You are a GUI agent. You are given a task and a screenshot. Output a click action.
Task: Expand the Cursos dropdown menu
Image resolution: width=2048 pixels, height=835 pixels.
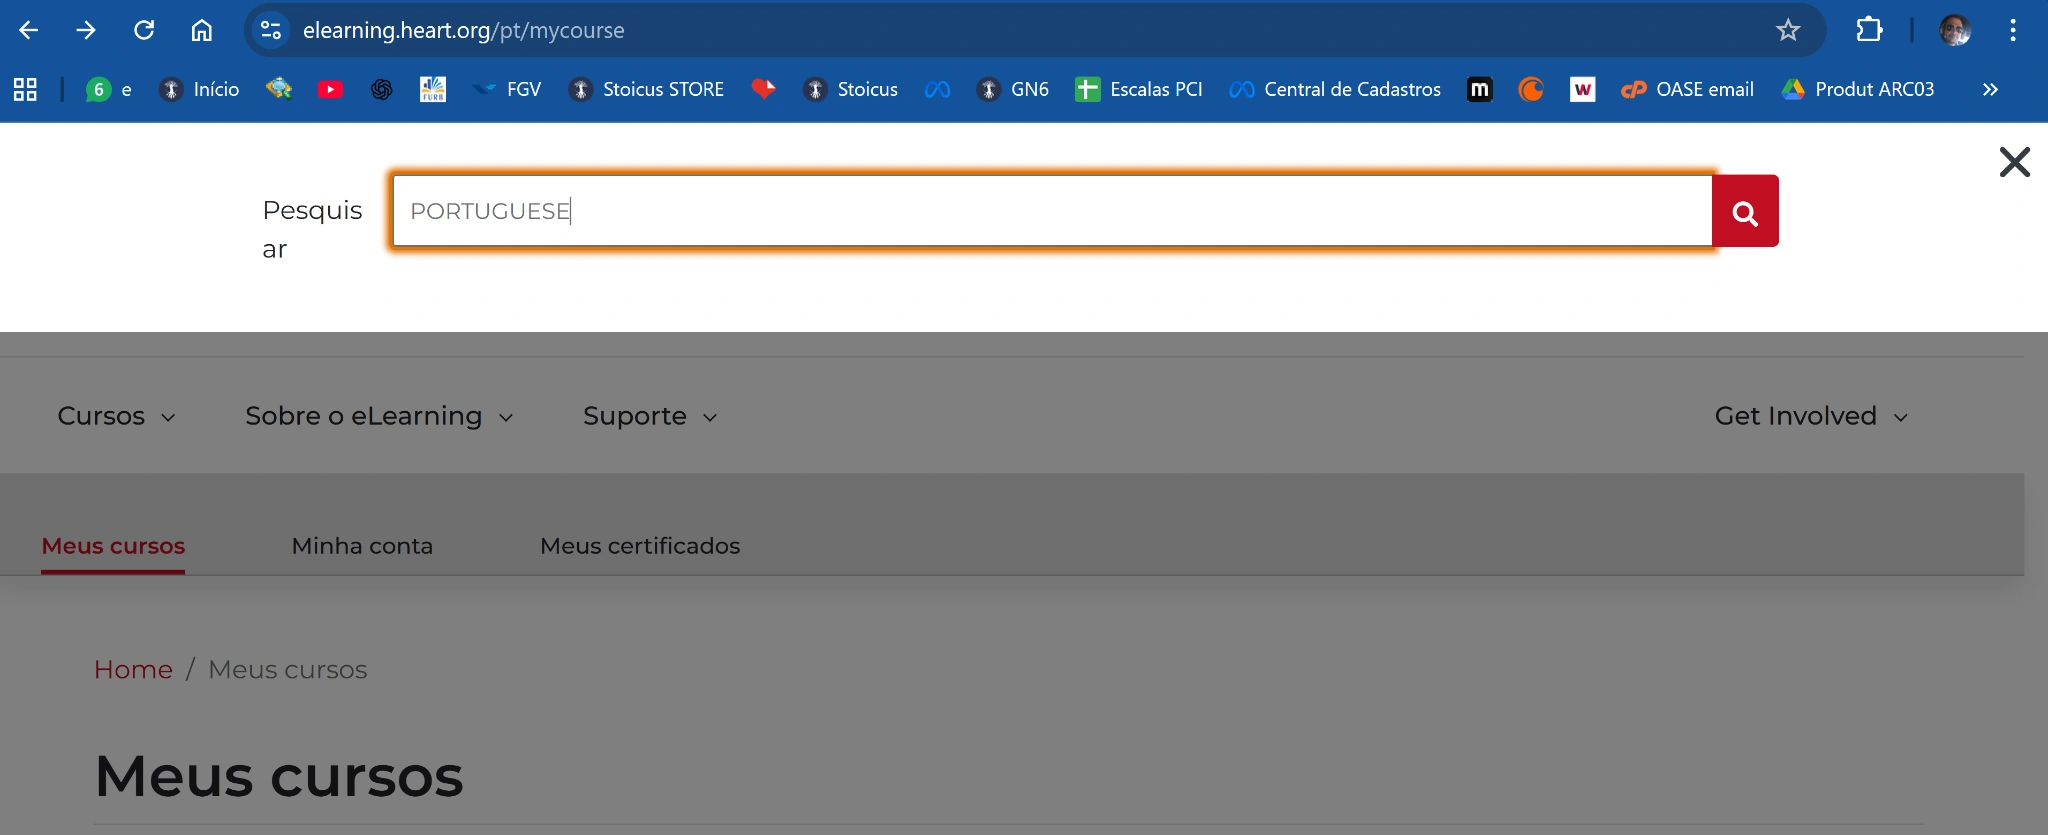[x=117, y=416]
